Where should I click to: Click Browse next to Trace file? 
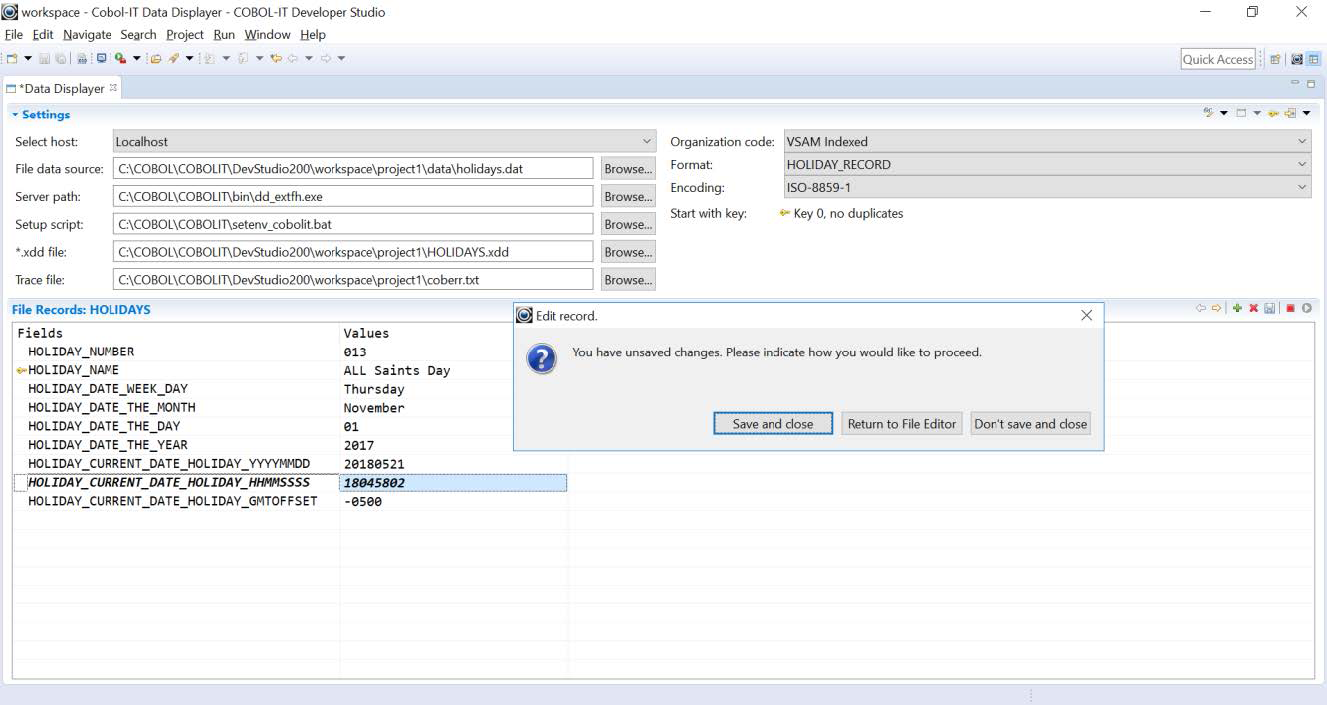click(627, 280)
